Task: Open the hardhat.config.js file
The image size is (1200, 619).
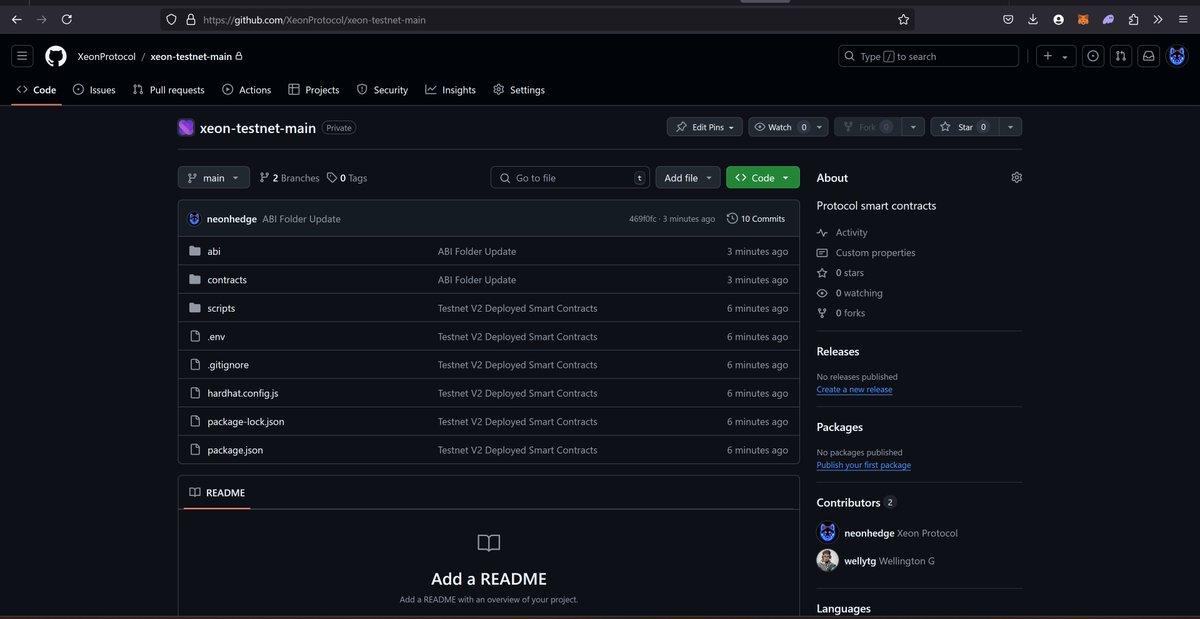Action: (243, 393)
